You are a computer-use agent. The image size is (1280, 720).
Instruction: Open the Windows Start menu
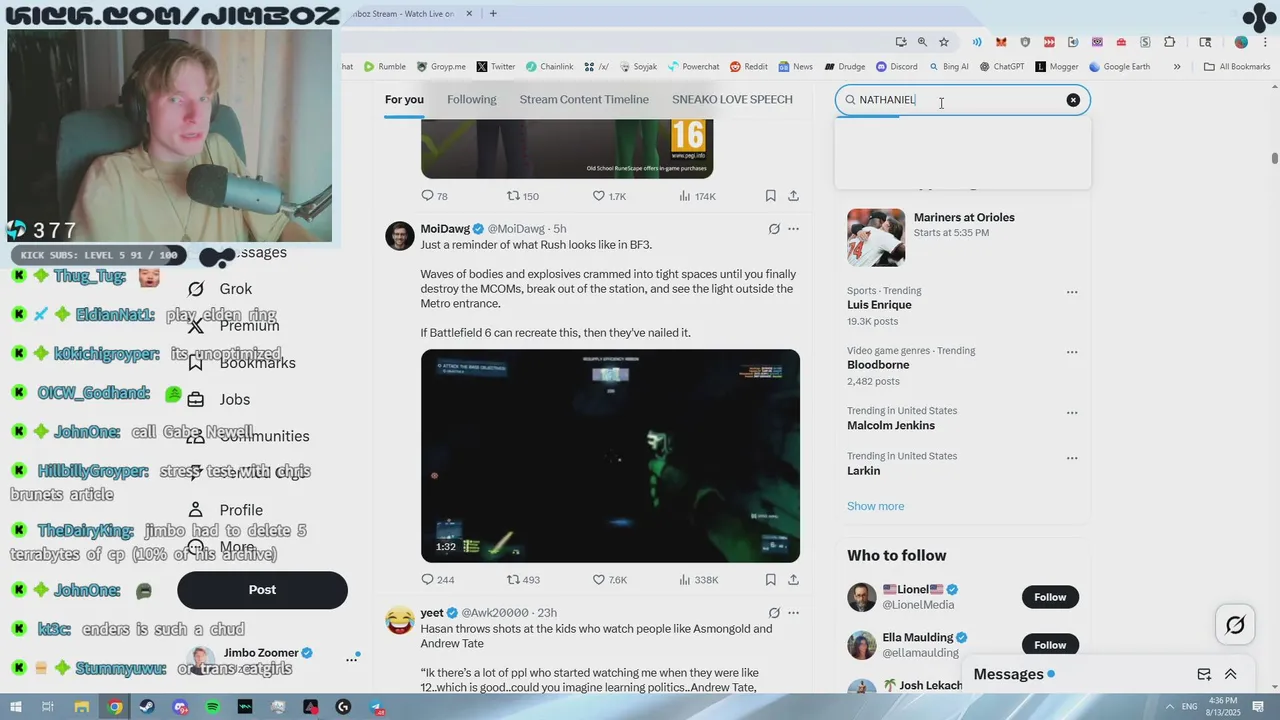pos(16,707)
